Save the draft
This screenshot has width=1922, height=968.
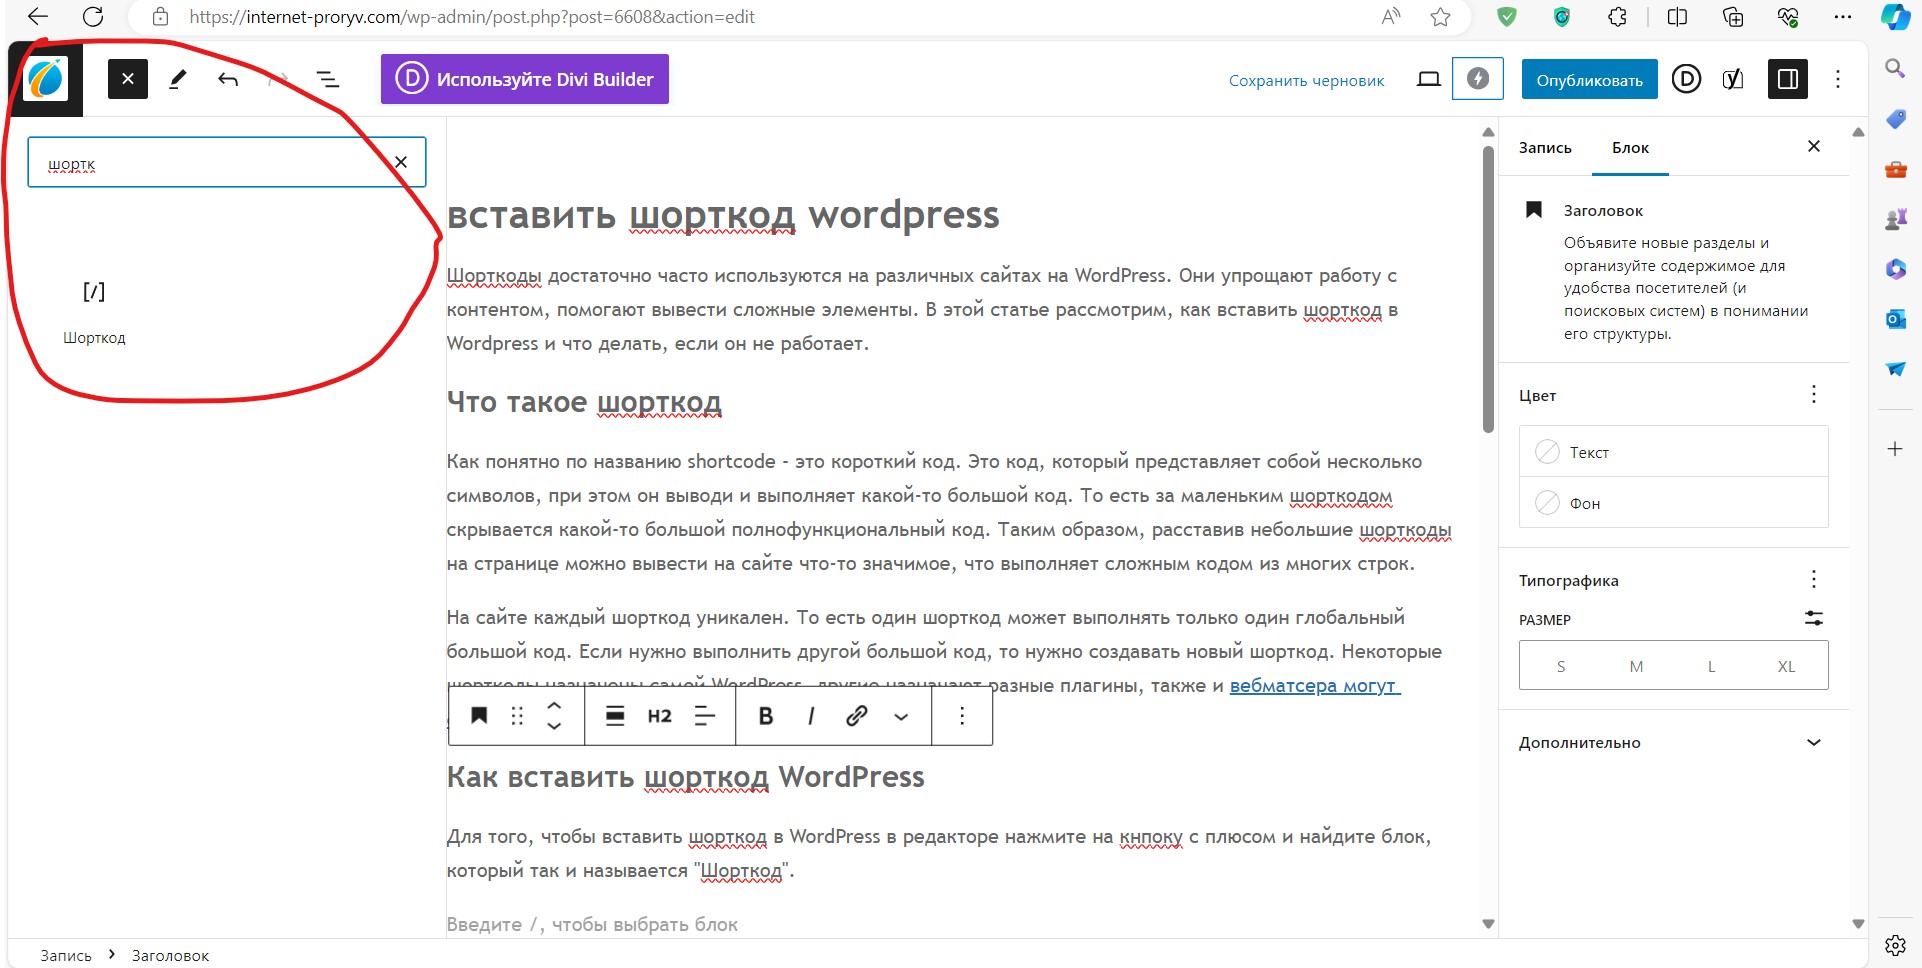[x=1306, y=80]
